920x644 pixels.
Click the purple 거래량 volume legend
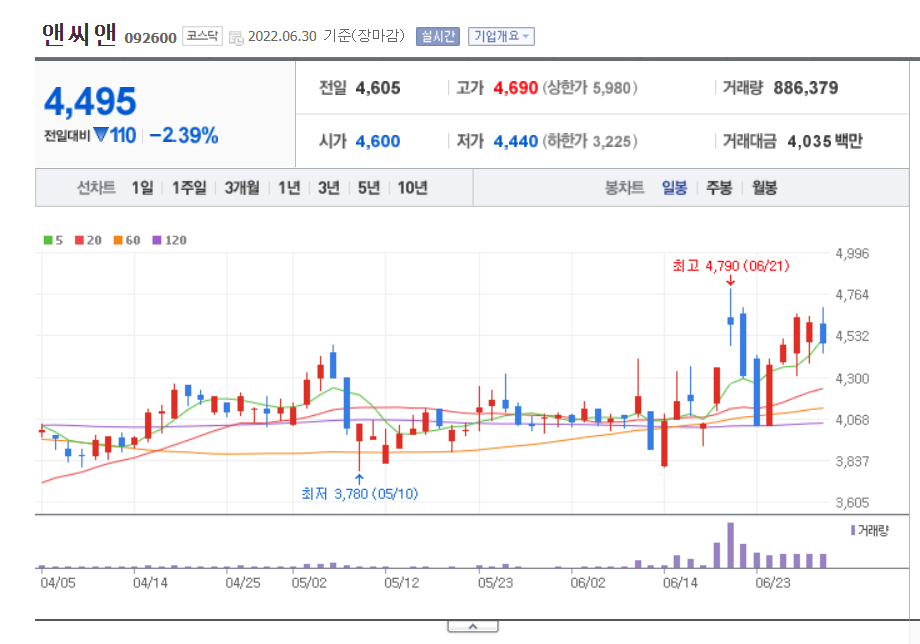pos(870,530)
